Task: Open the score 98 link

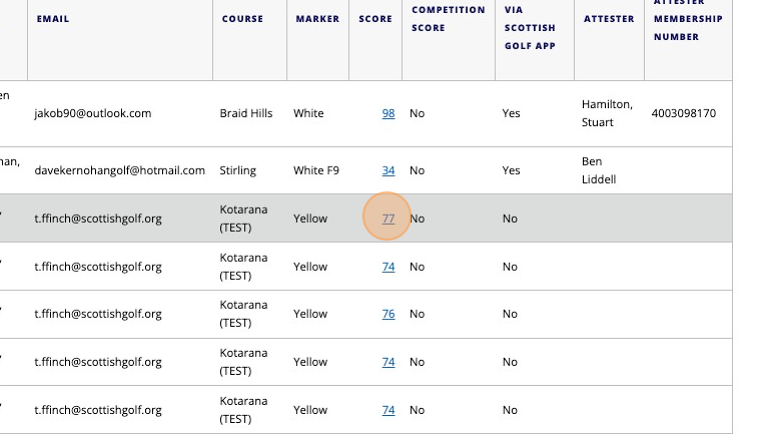Action: [388, 114]
